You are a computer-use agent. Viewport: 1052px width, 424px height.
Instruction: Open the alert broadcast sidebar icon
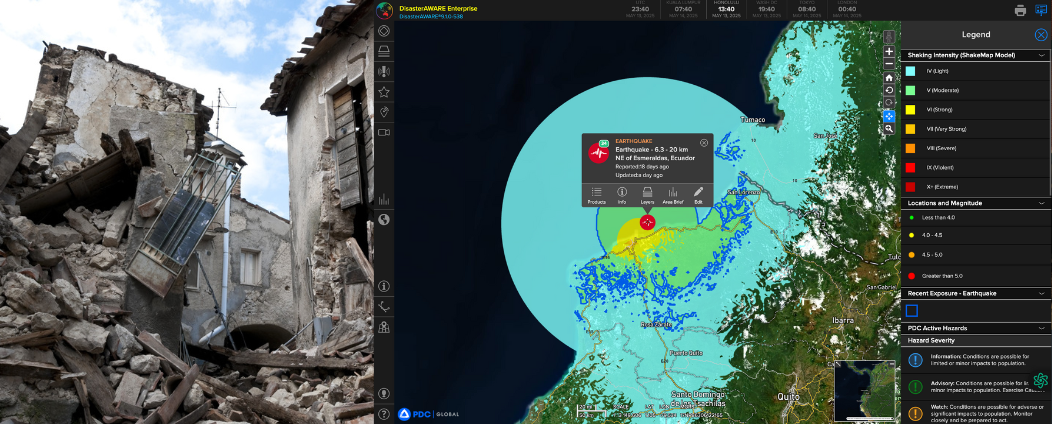384,71
